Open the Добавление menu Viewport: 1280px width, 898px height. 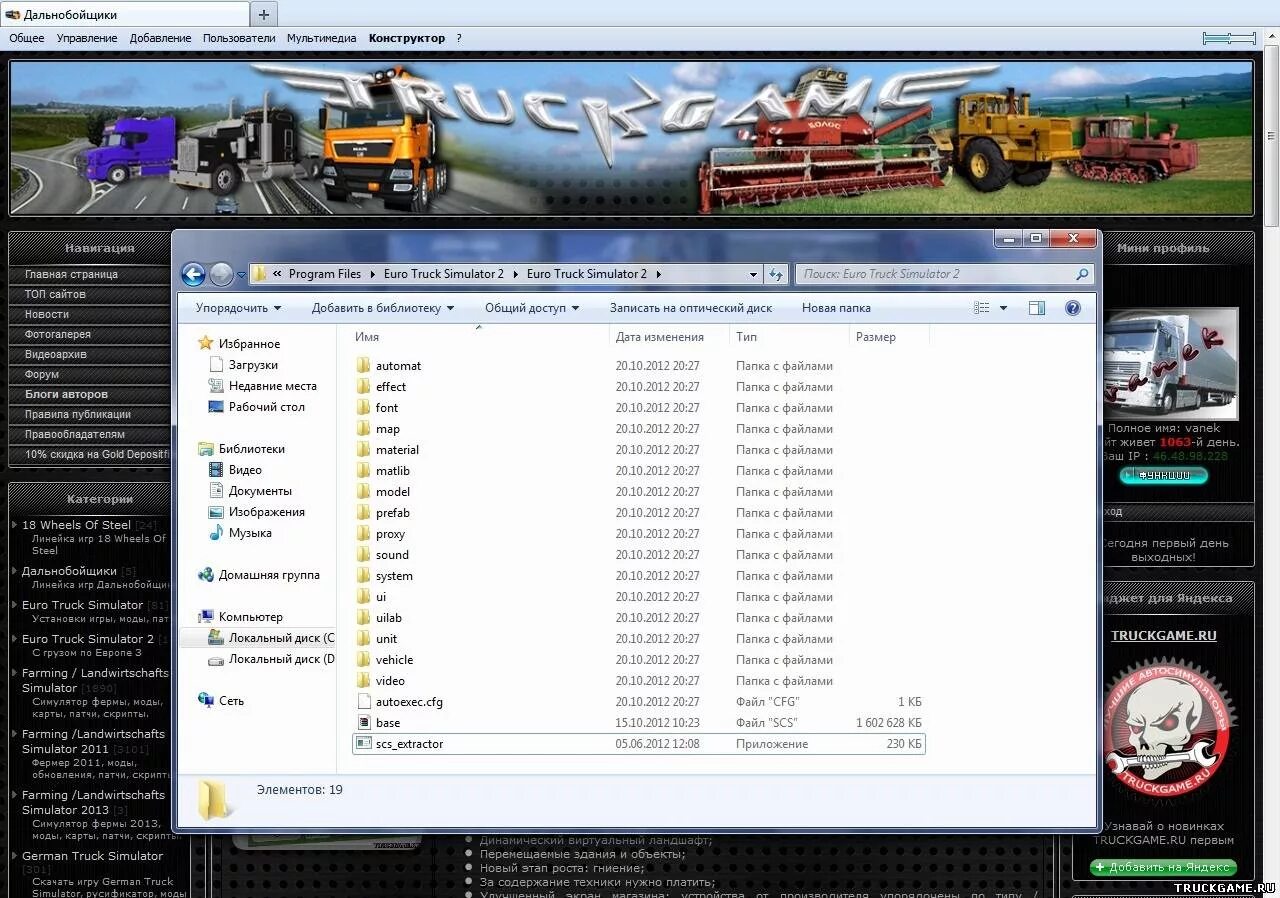[x=160, y=38]
